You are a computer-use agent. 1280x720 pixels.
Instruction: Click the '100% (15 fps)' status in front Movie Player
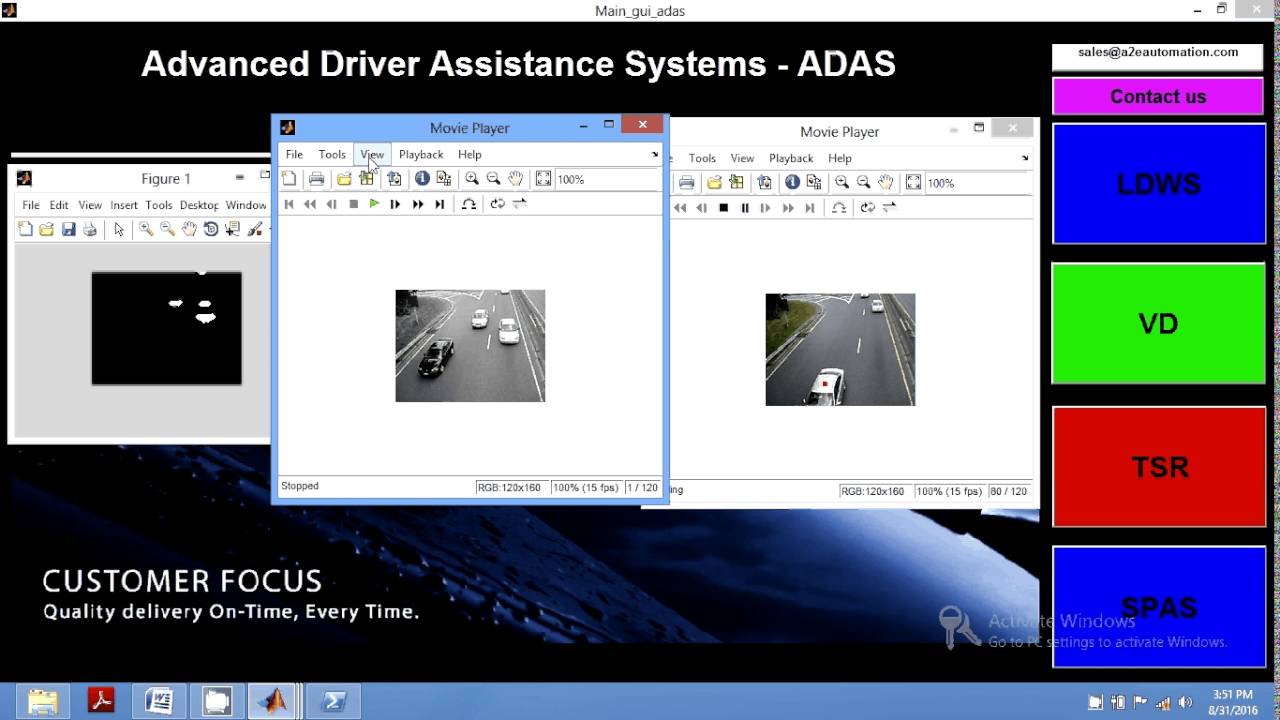click(x=586, y=488)
